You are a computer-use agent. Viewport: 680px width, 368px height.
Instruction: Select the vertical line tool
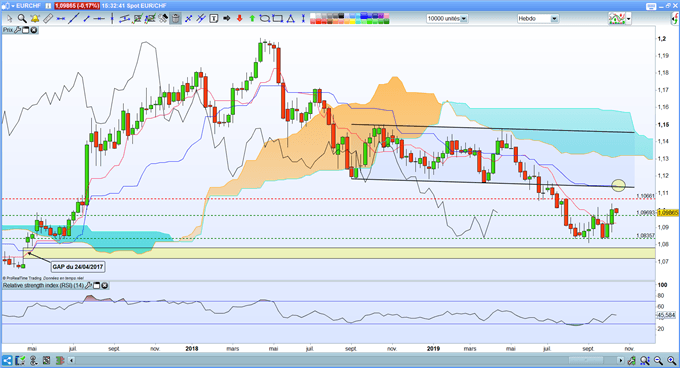pyautogui.click(x=112, y=19)
